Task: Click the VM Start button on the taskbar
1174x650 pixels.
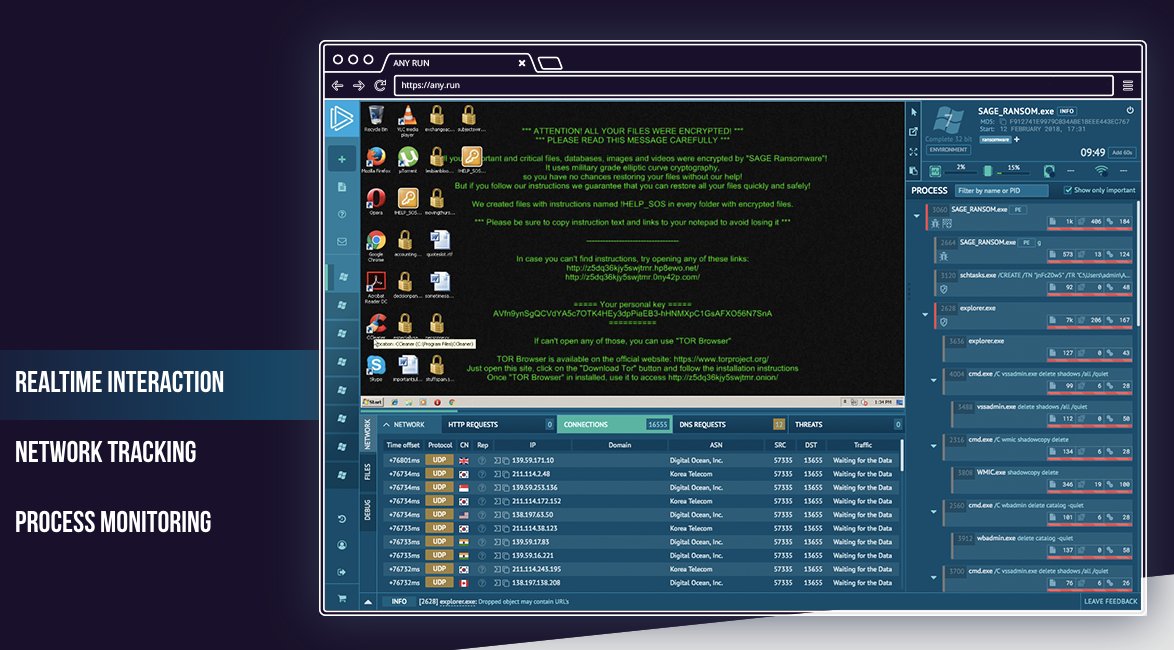Action: click(373, 402)
